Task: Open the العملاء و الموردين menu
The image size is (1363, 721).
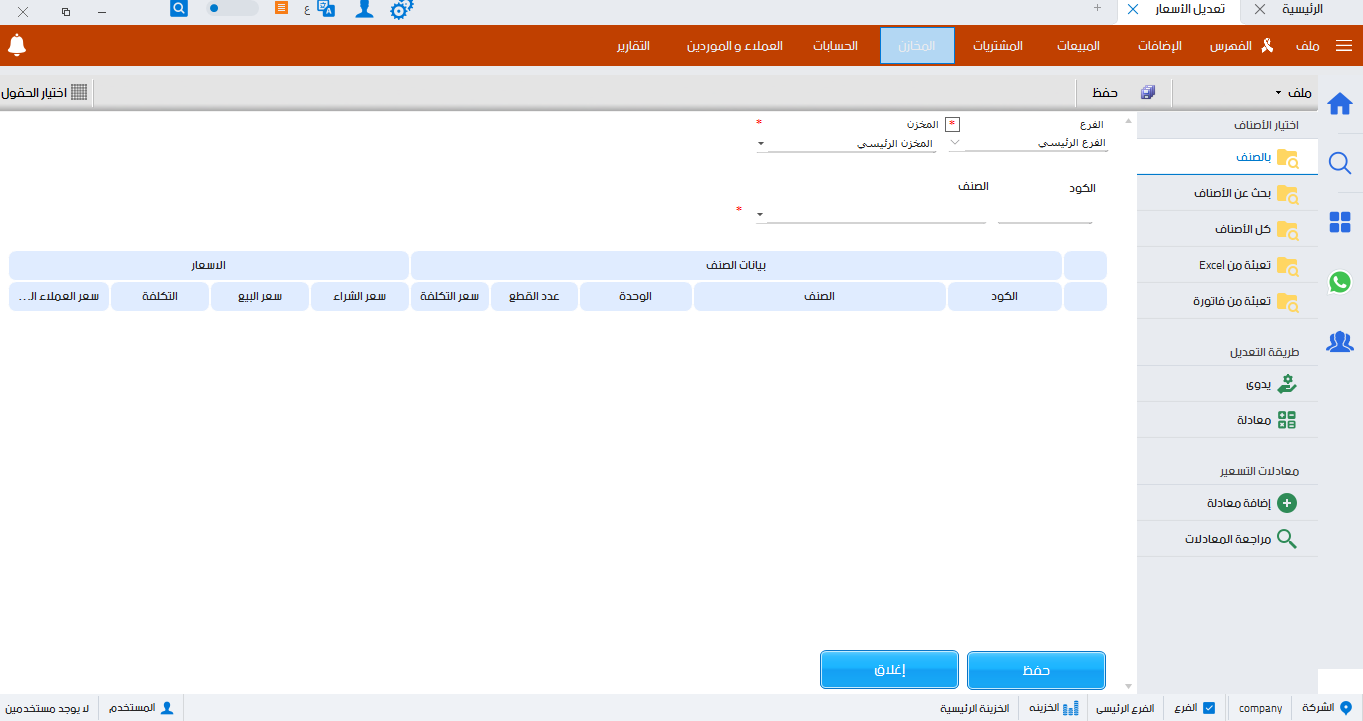Action: (x=734, y=46)
